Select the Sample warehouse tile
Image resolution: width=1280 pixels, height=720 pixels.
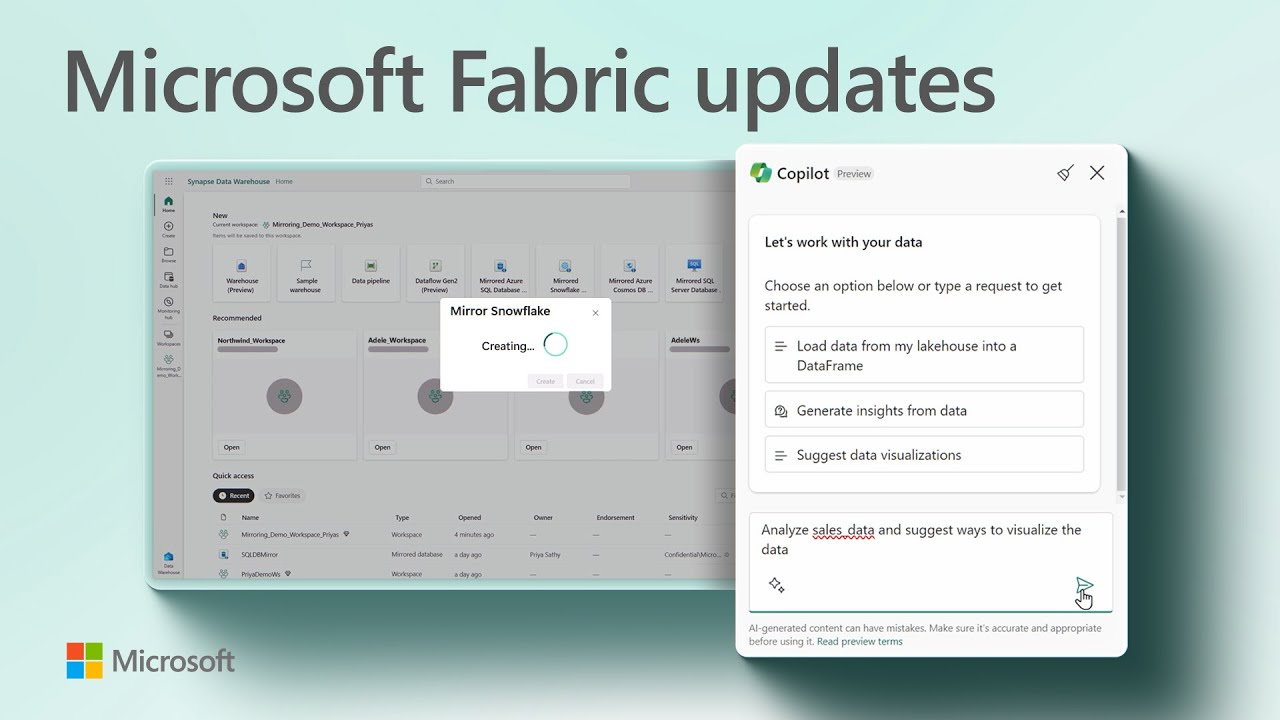tap(305, 273)
